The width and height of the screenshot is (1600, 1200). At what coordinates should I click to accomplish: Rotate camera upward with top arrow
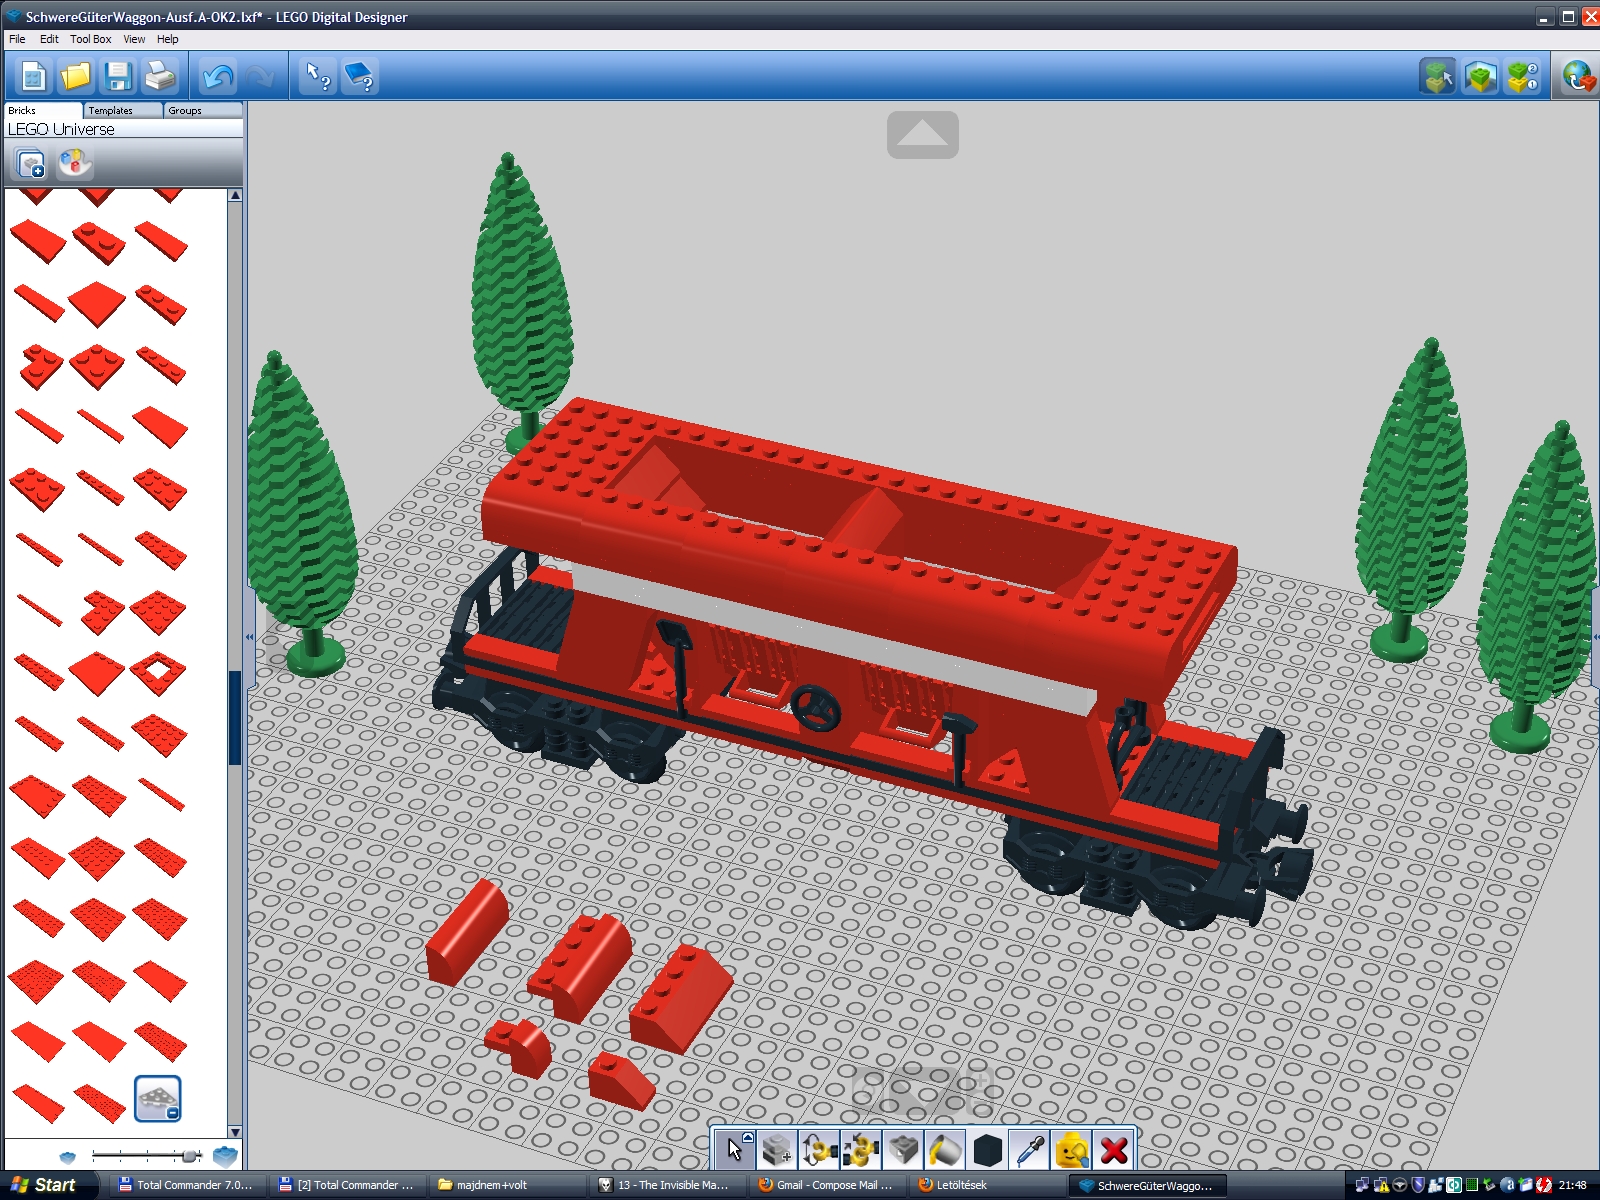pyautogui.click(x=922, y=134)
